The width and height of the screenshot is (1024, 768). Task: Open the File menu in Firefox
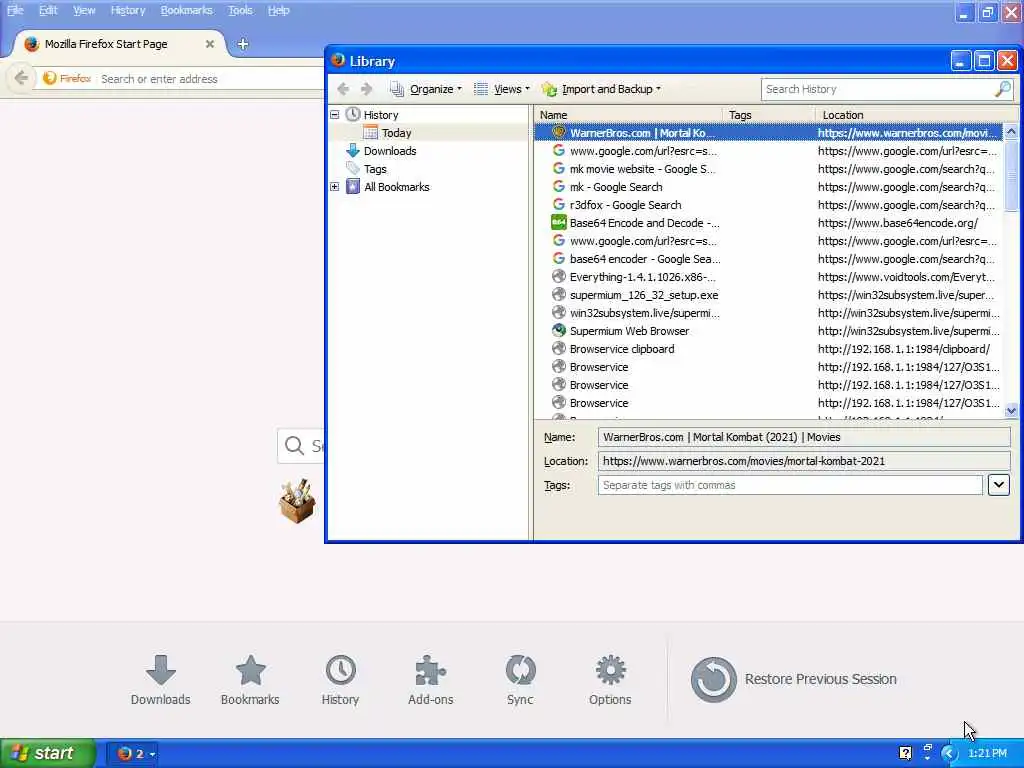click(15, 10)
